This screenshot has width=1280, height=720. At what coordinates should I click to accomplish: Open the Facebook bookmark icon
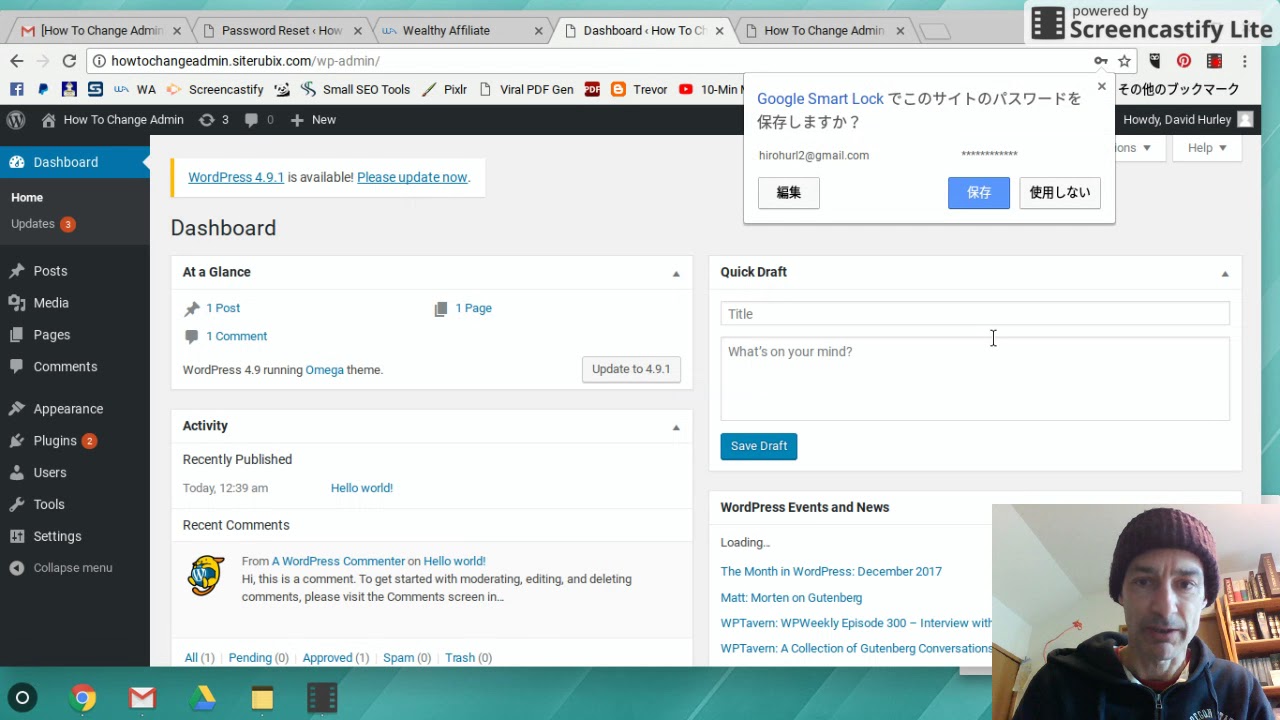[17, 89]
